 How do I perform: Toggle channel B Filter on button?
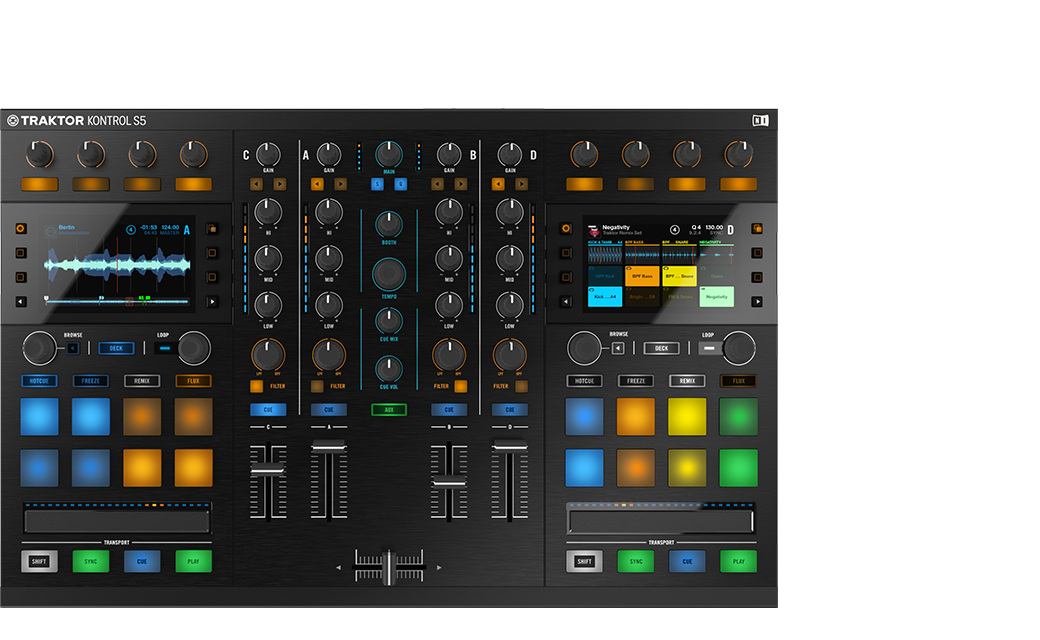pos(461,386)
